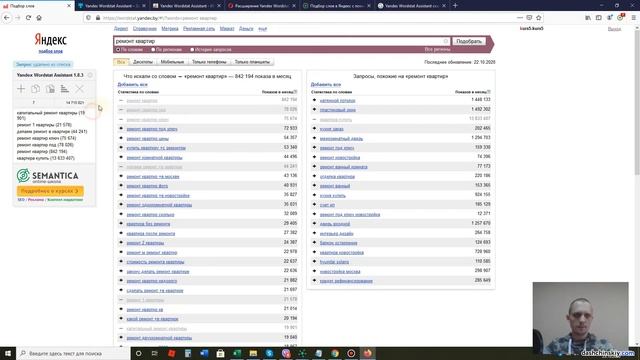
Task: Click the Windows taskbar search box
Action: (73, 353)
